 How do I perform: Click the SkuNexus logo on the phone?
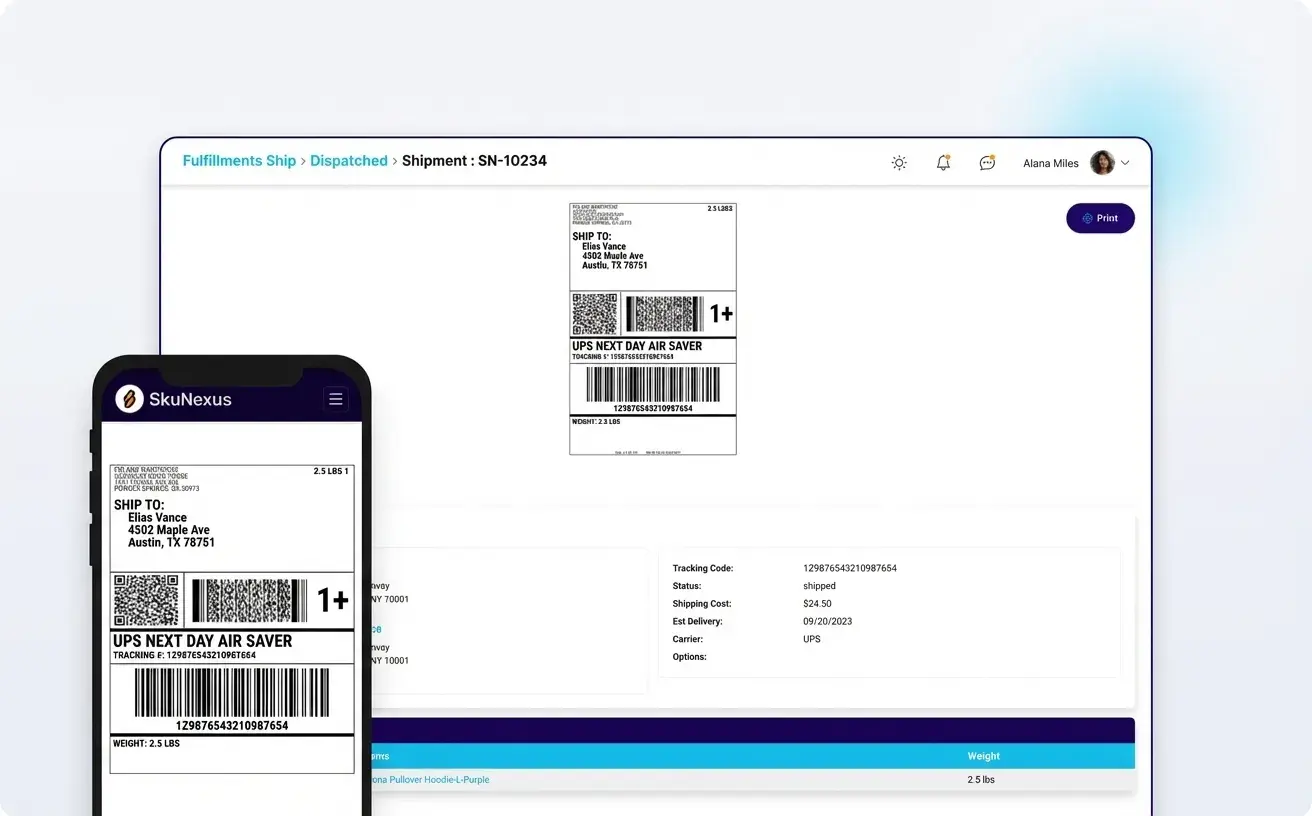(127, 398)
